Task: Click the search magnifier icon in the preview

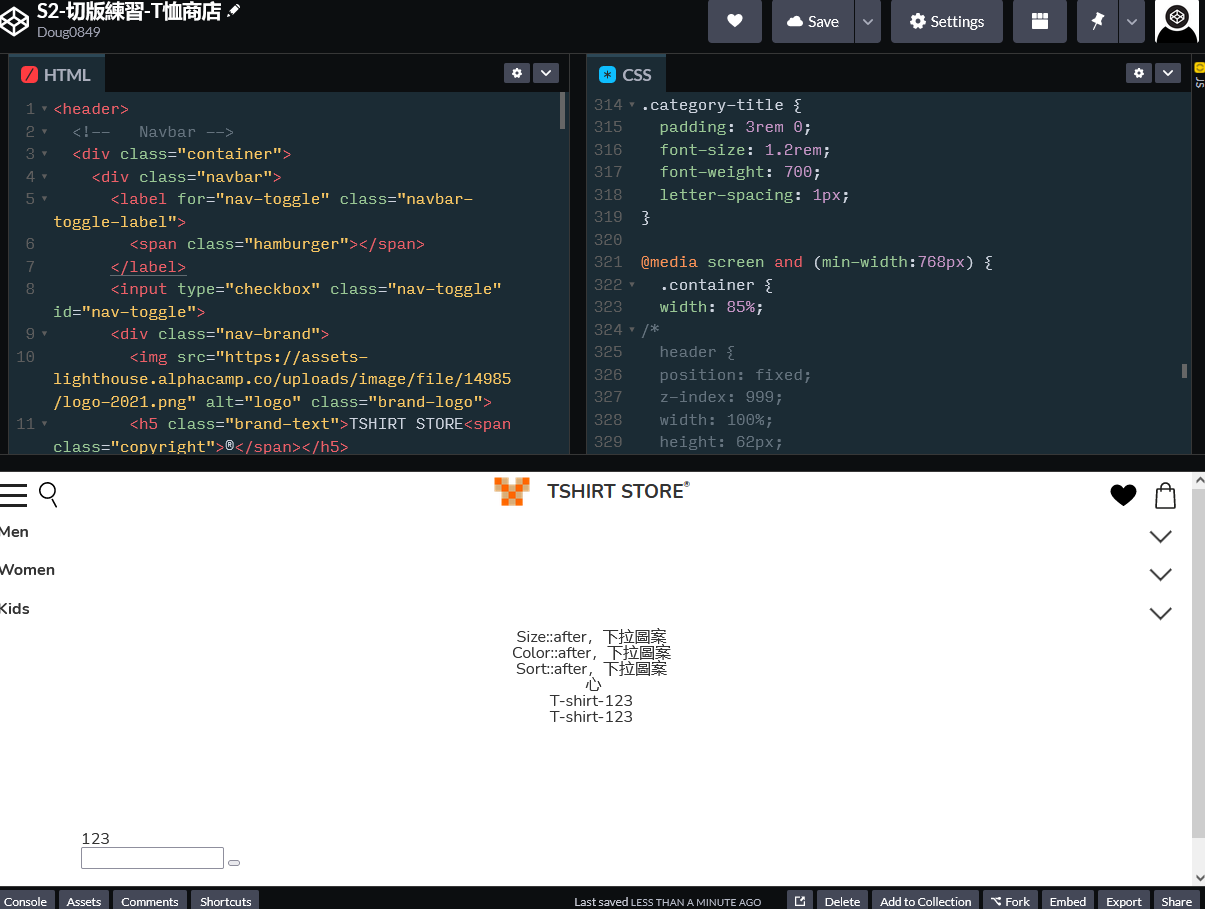Action: pos(48,494)
